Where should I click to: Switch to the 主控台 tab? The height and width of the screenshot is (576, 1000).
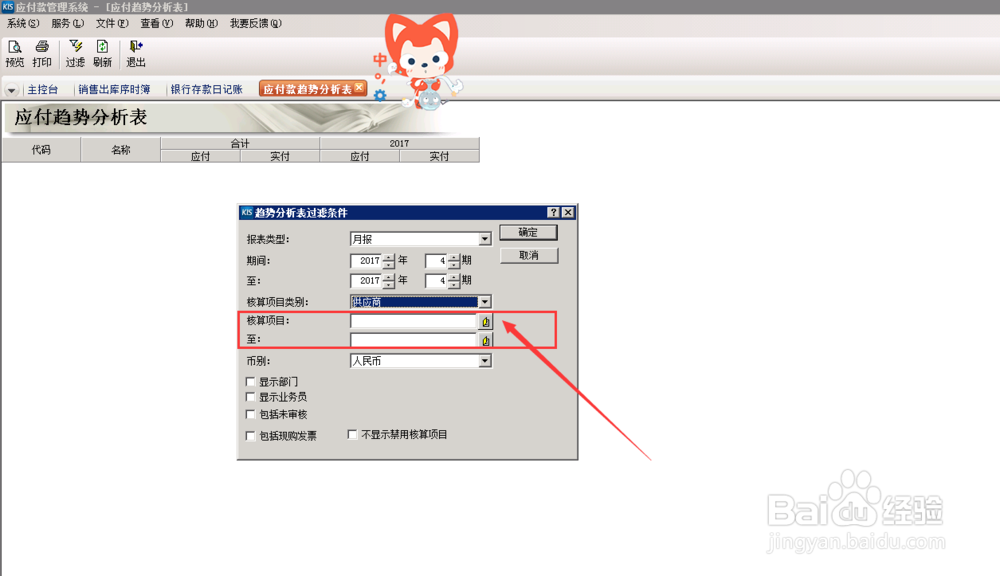(x=43, y=88)
